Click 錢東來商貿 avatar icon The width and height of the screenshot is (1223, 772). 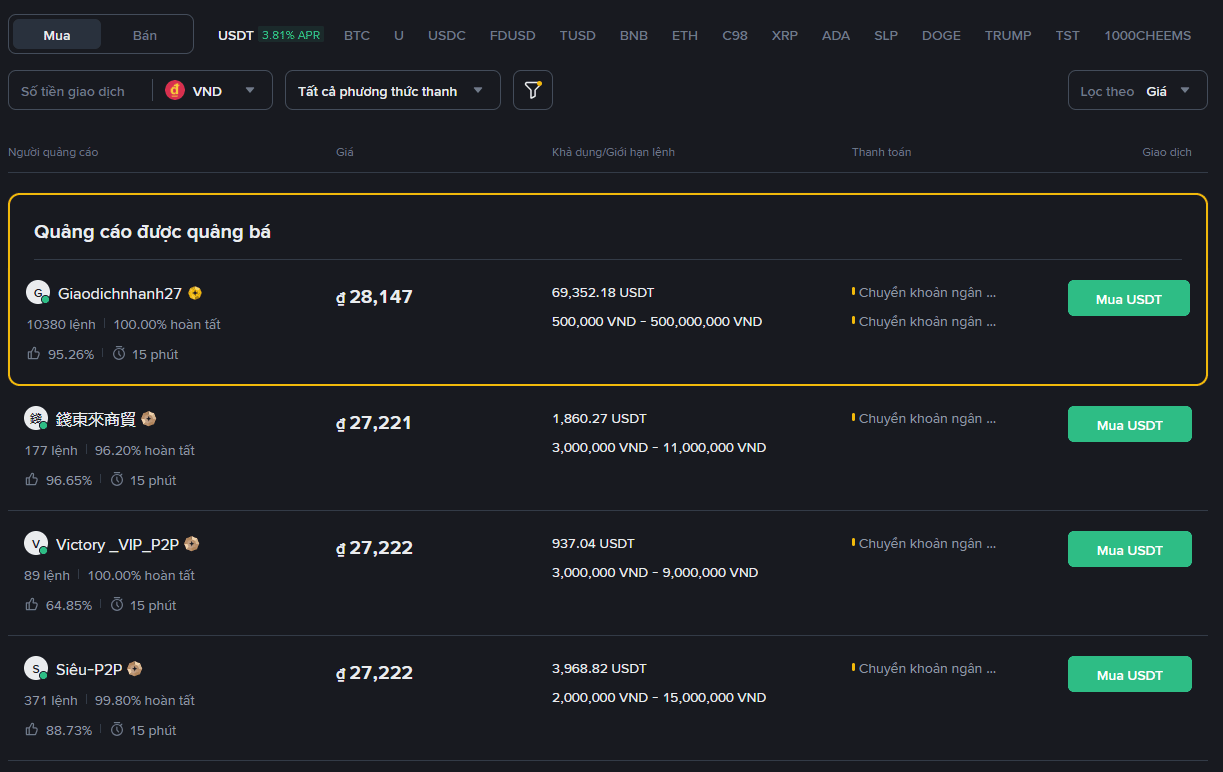36,419
